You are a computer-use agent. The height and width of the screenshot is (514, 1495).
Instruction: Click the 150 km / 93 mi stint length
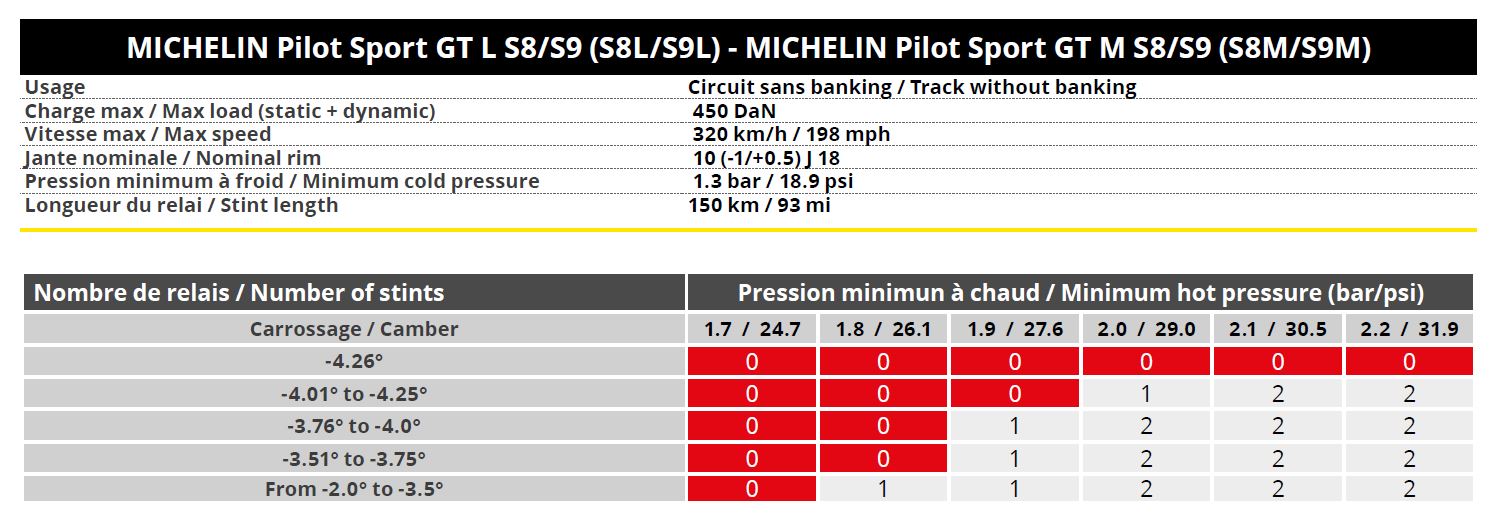point(759,205)
